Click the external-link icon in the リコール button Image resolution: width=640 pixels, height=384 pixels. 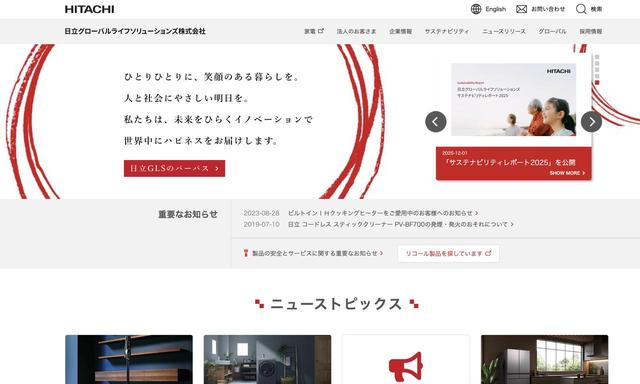(x=488, y=253)
